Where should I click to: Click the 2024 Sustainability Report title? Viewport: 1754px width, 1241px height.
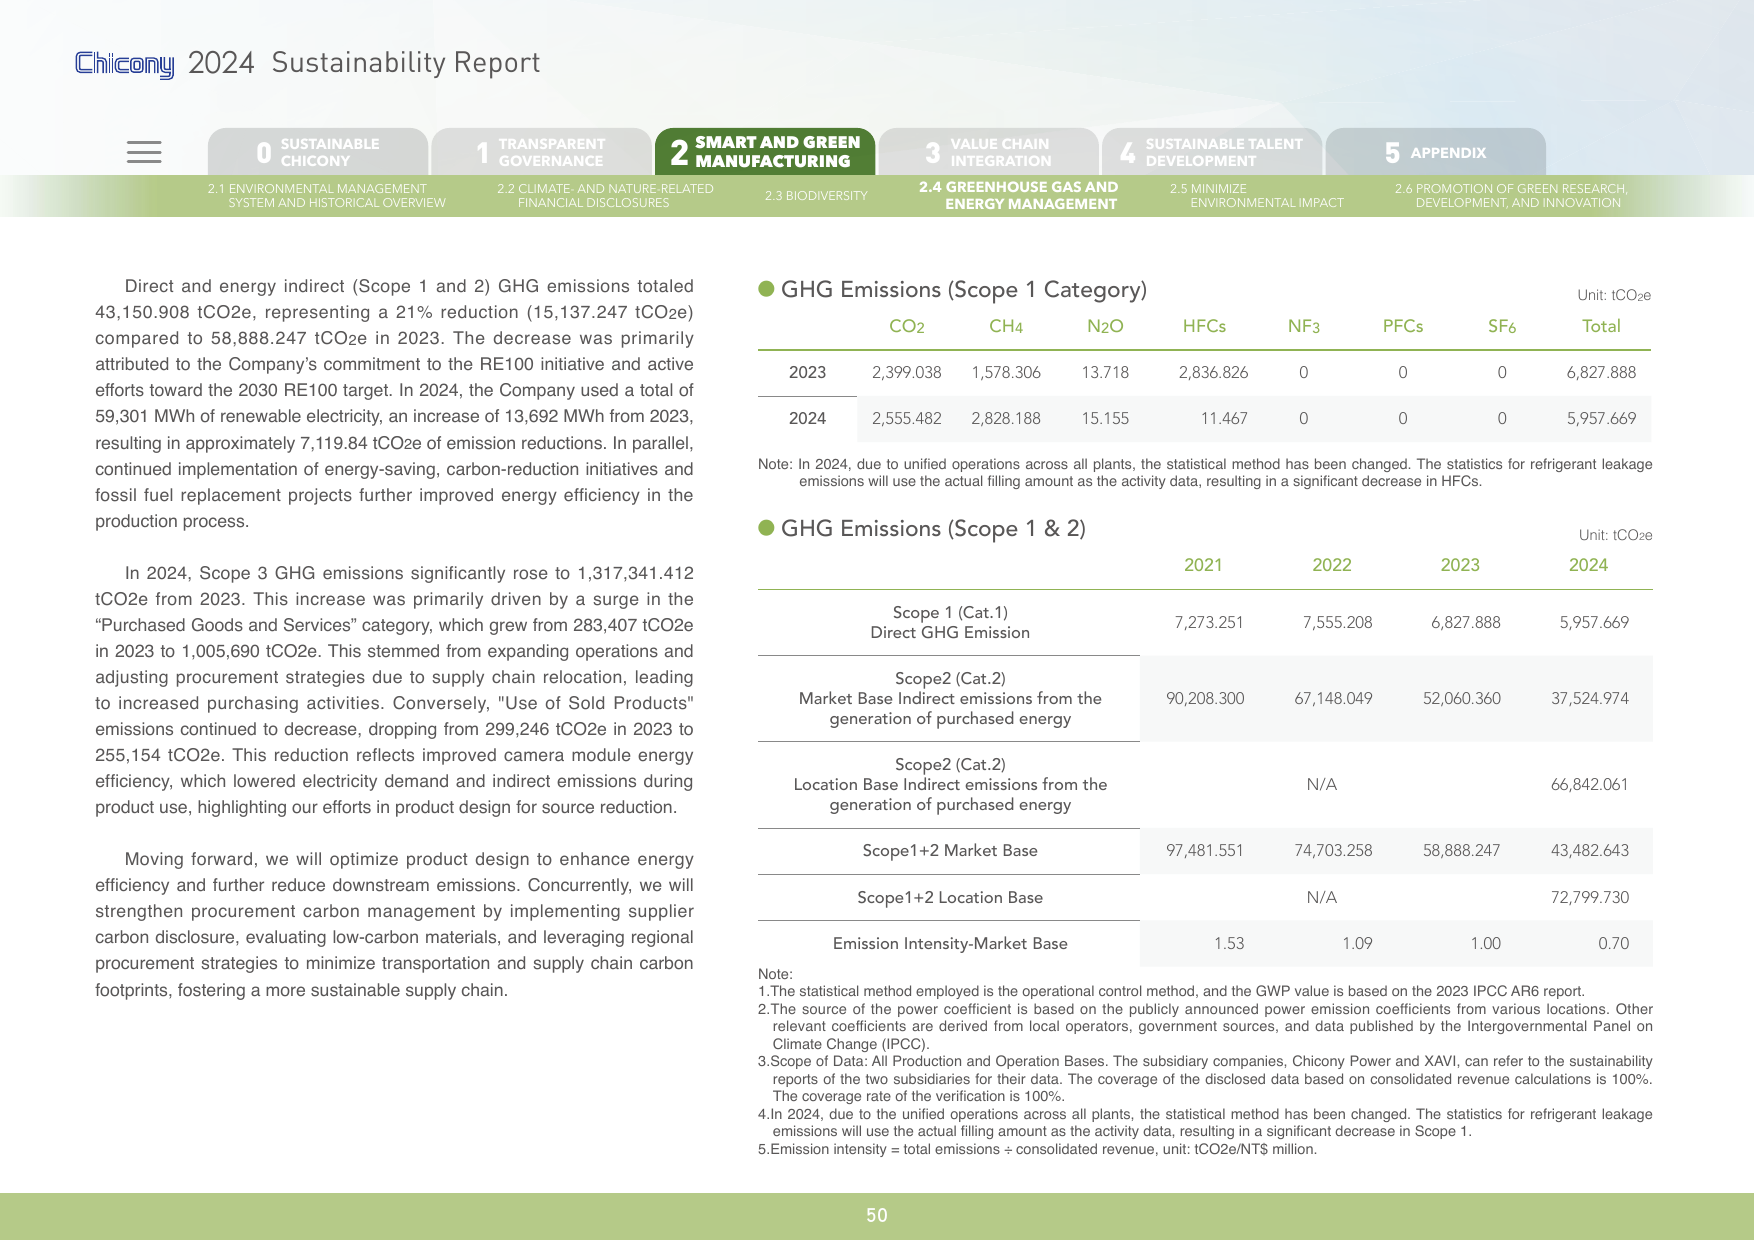364,63
